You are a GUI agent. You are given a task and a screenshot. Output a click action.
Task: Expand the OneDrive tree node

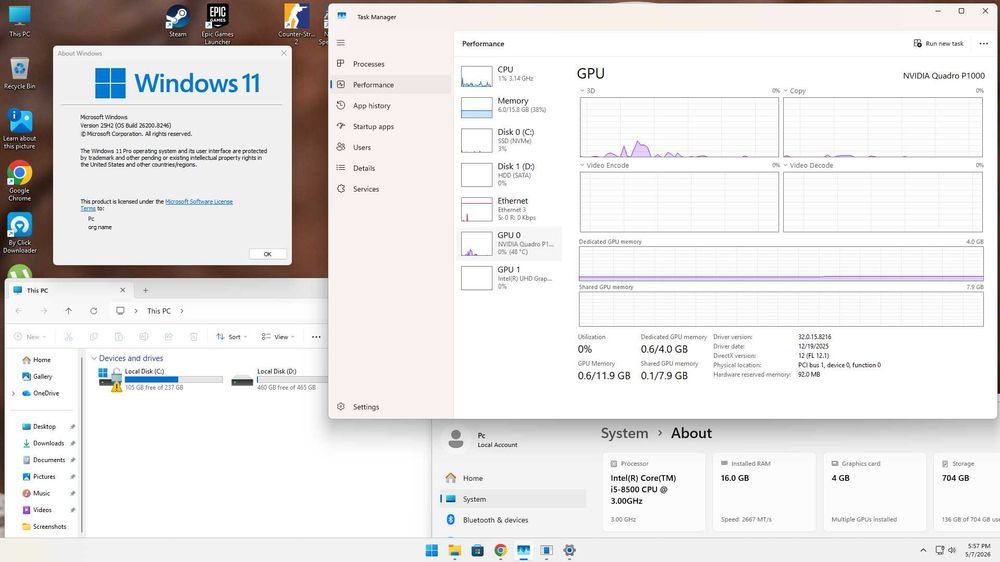13,394
